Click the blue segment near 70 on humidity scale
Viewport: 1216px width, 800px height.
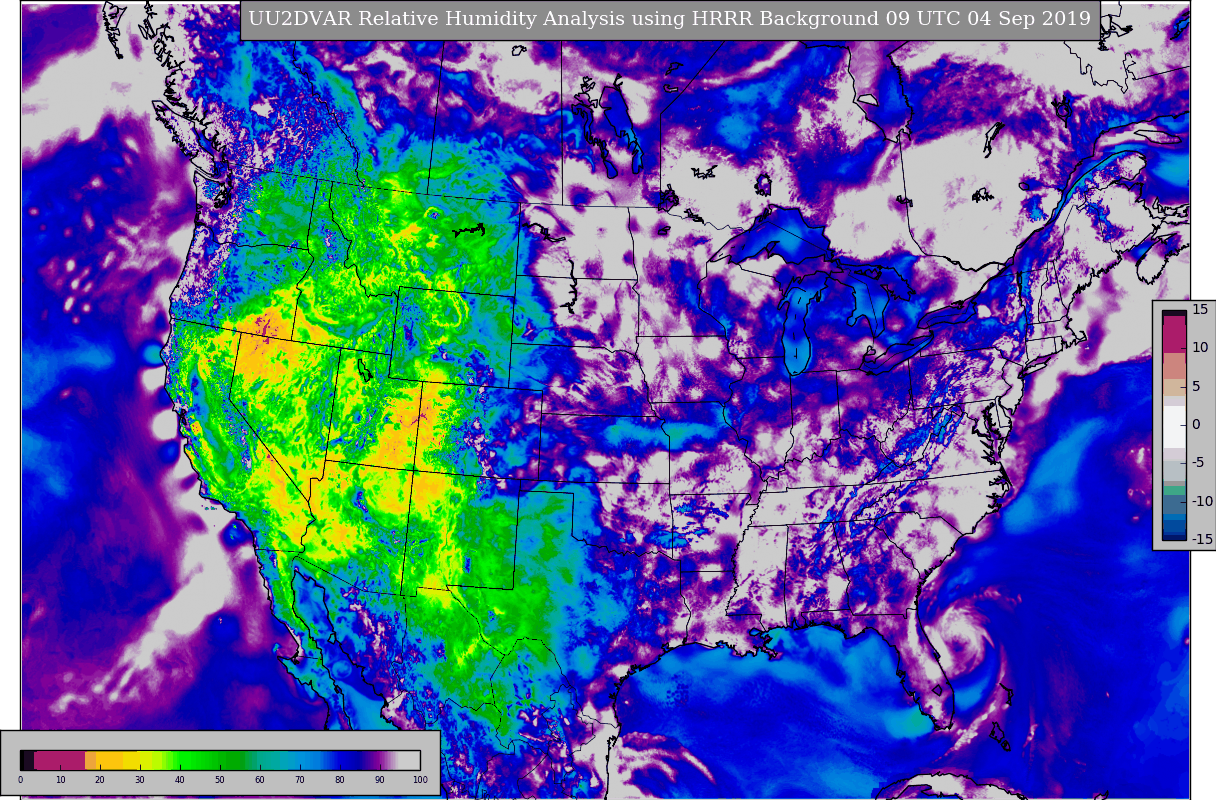tap(300, 760)
